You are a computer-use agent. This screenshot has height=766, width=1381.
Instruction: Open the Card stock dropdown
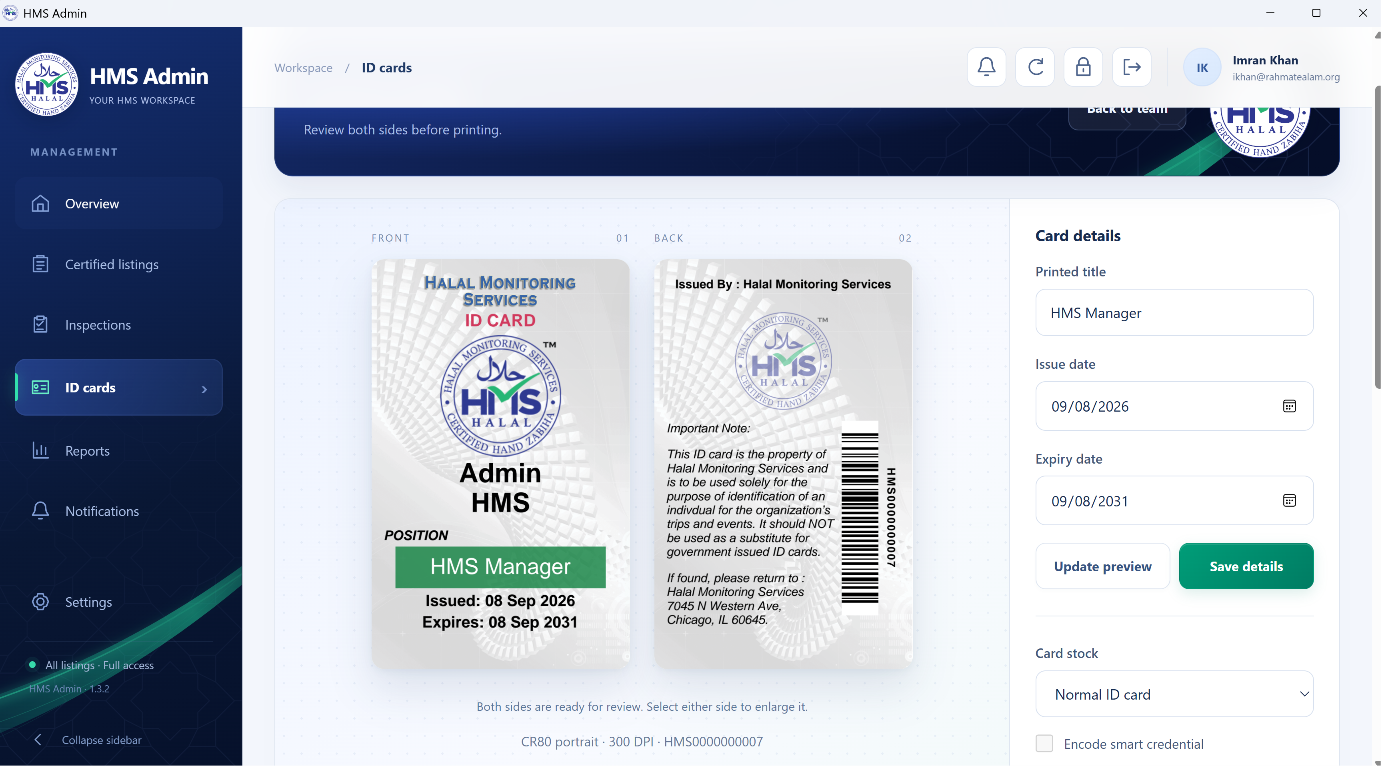click(x=1174, y=694)
